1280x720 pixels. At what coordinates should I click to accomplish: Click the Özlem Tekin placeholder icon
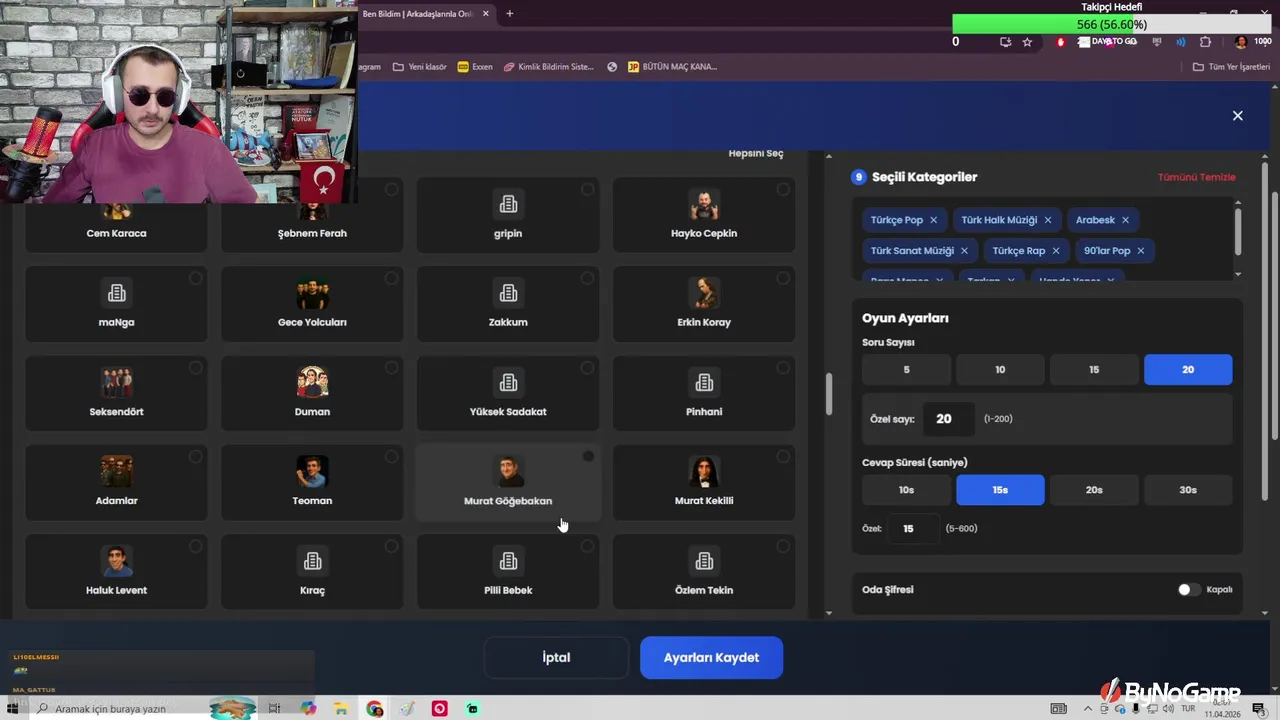704,561
